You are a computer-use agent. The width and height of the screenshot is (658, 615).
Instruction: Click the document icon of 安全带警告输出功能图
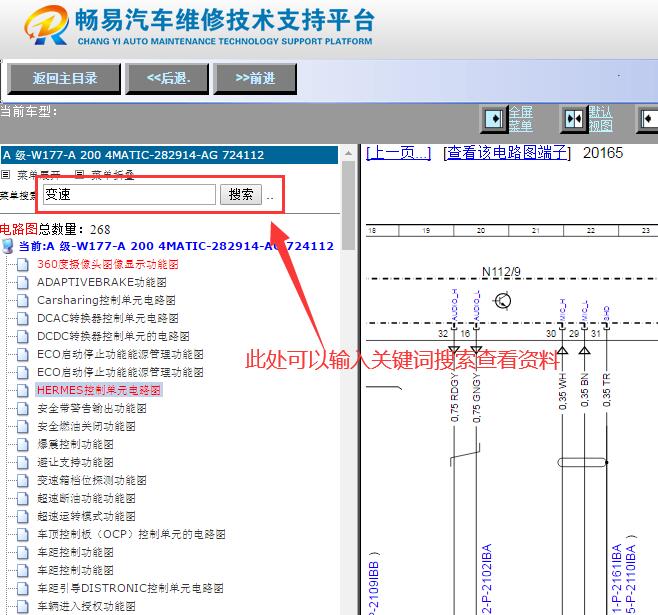(23, 409)
